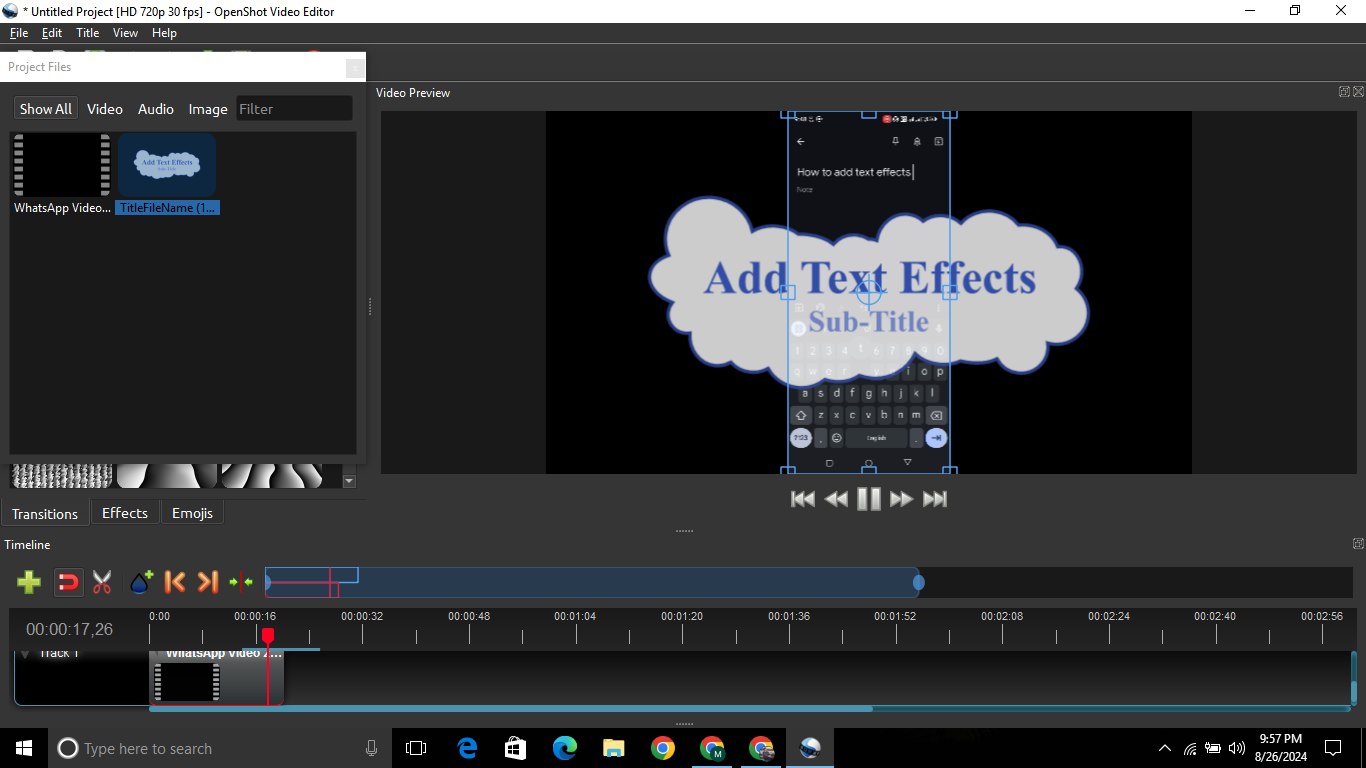Close the Video Preview panel
This screenshot has width=1366, height=768.
tap(1358, 92)
